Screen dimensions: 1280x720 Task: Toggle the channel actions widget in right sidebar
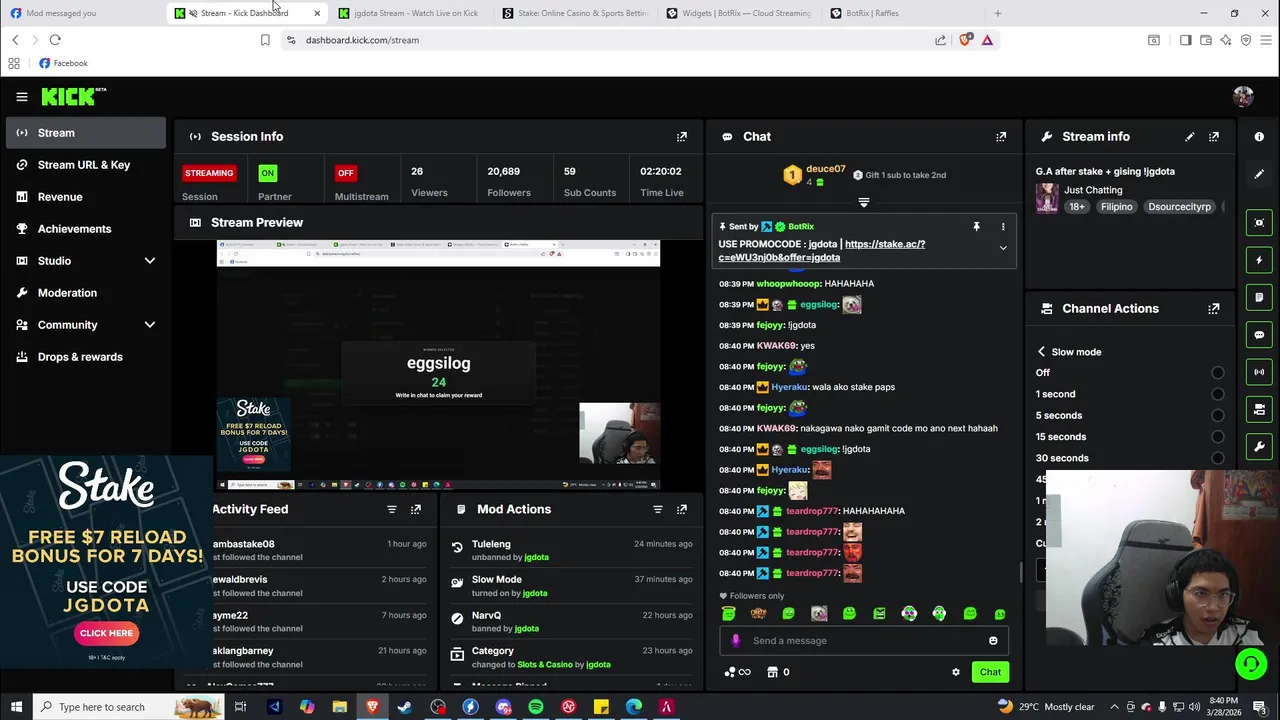point(1259,409)
